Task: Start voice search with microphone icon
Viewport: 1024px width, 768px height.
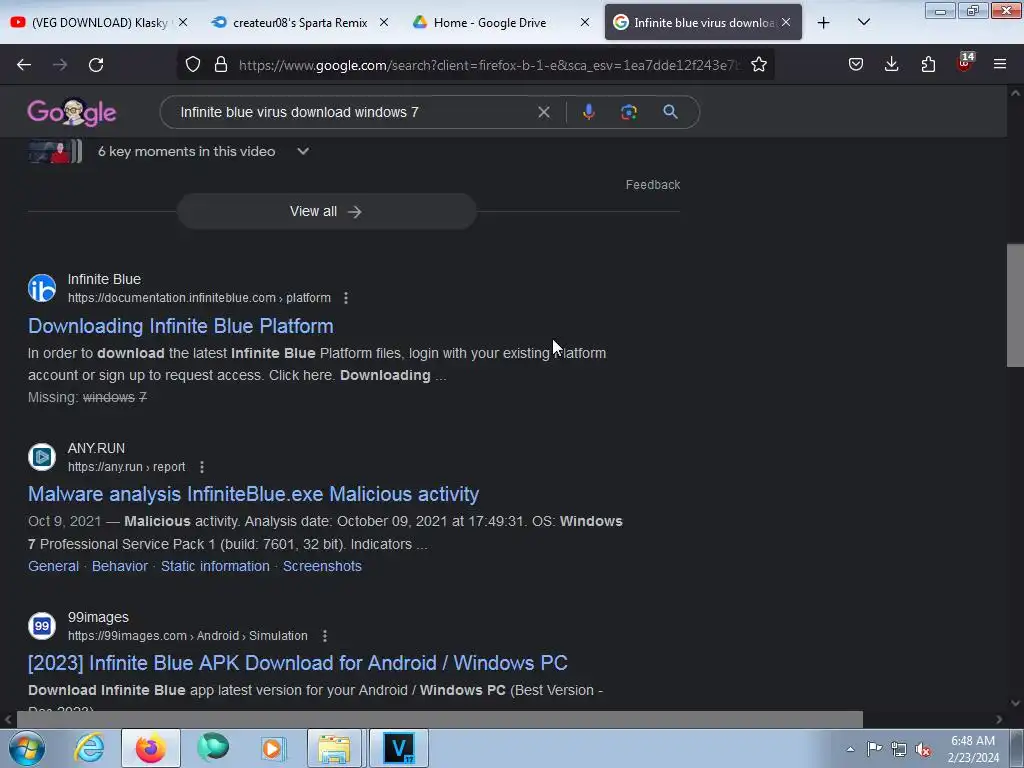Action: 588,112
